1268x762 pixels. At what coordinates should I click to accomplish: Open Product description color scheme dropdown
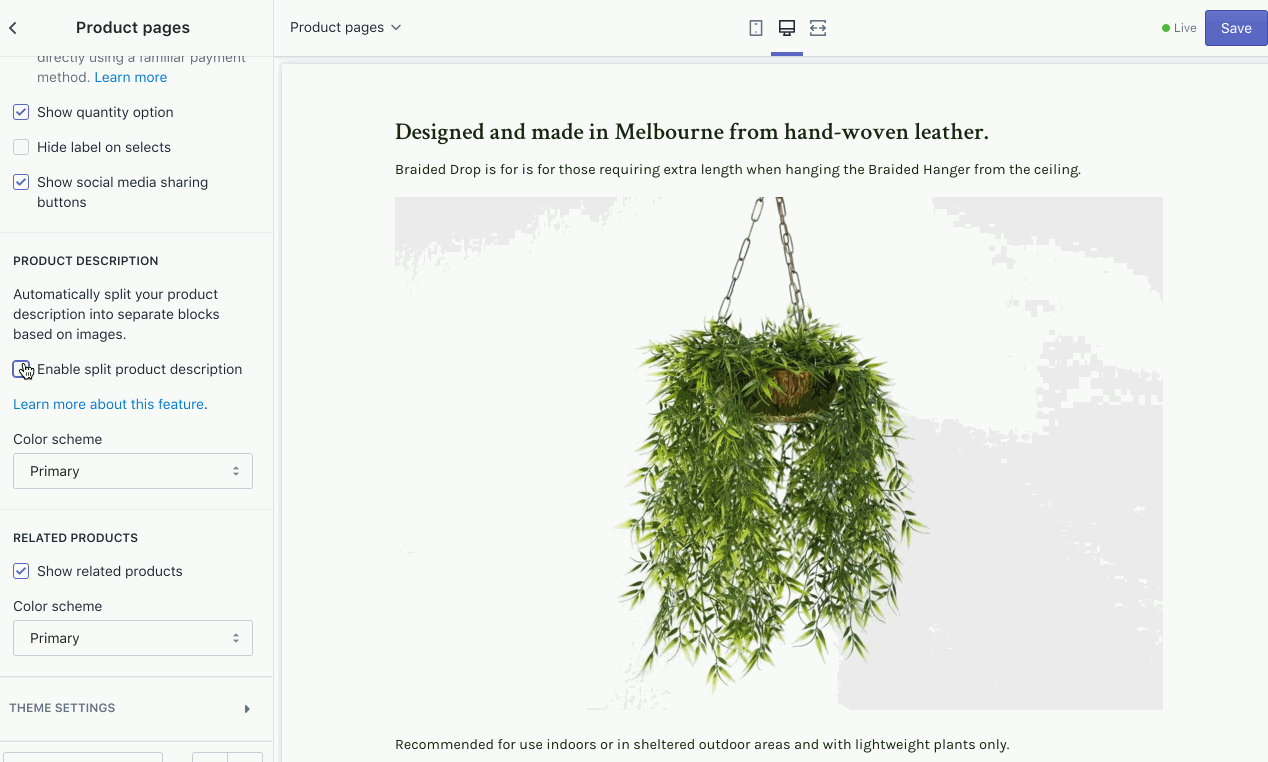tap(133, 471)
